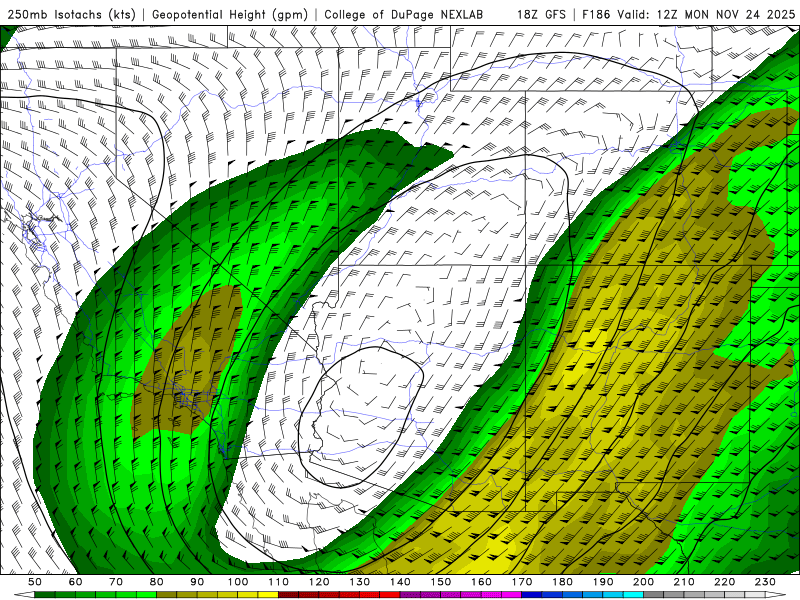The height and width of the screenshot is (600, 800).
Task: Click the 60 value on the color scale
Action: pos(75,582)
